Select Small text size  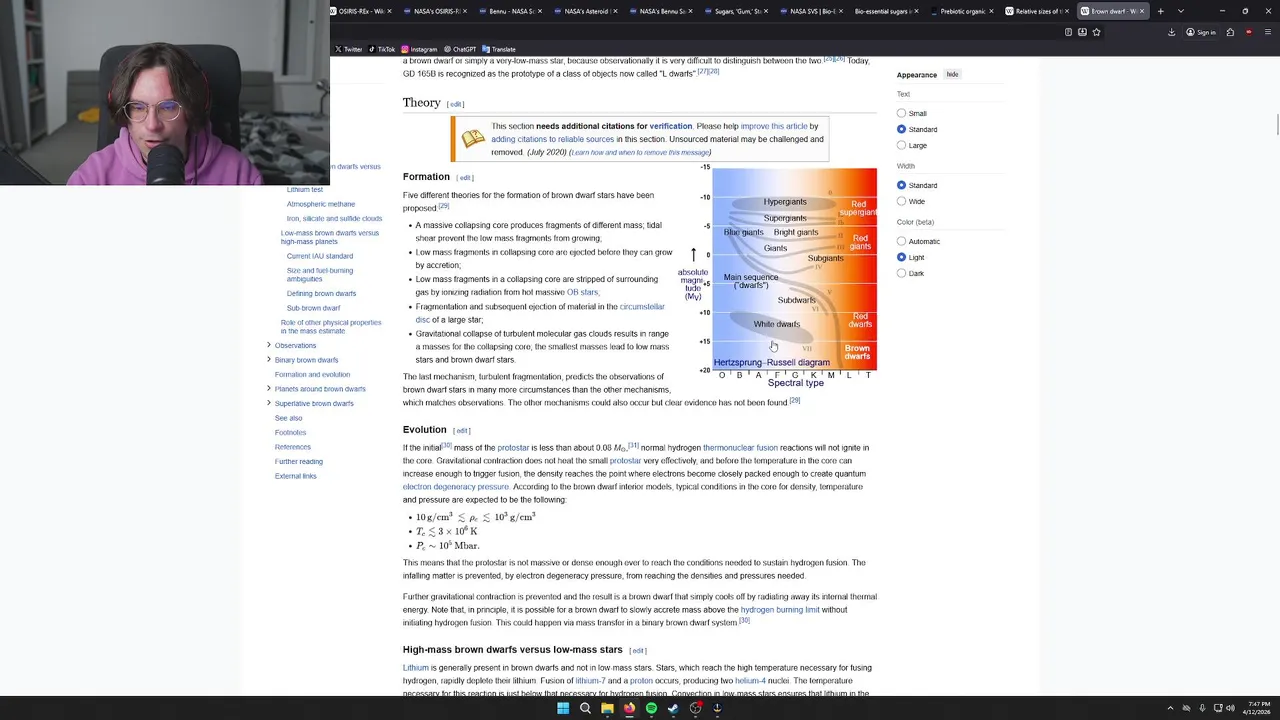click(x=901, y=113)
